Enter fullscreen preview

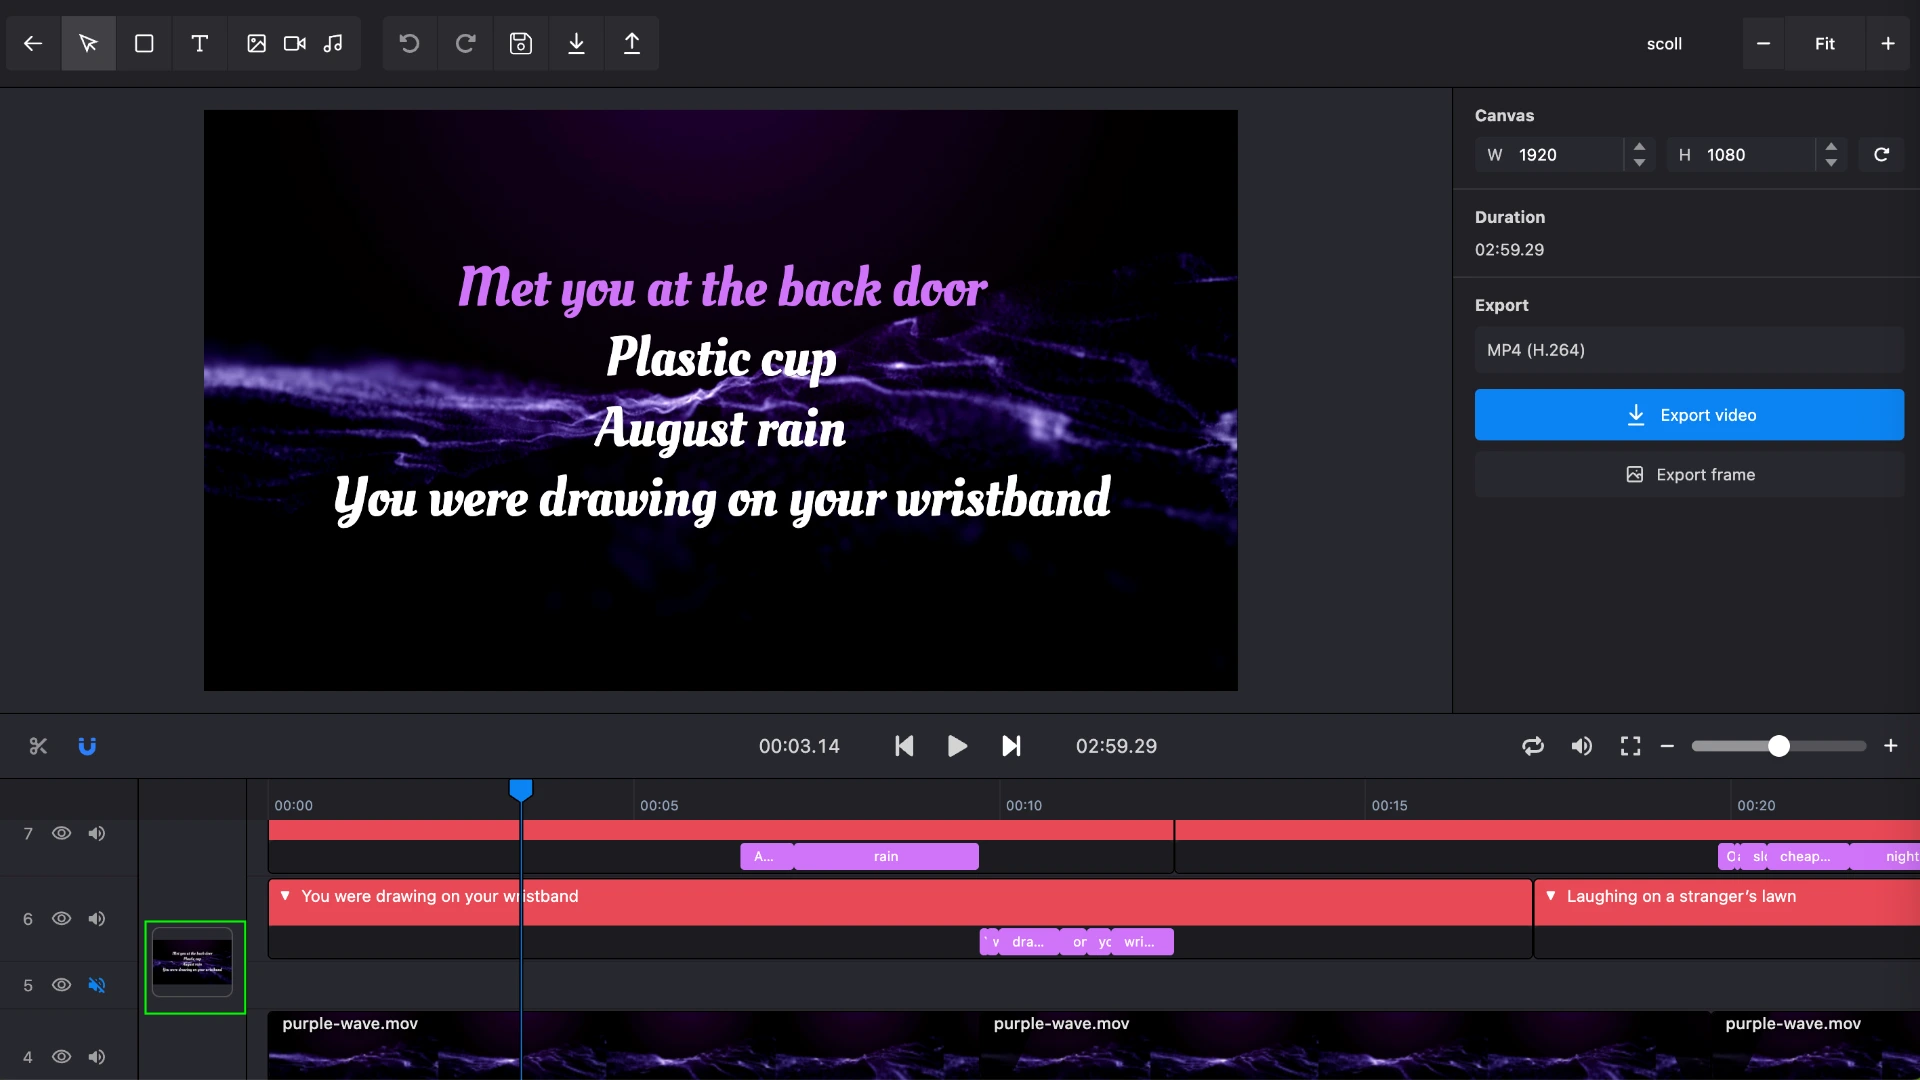click(x=1630, y=746)
